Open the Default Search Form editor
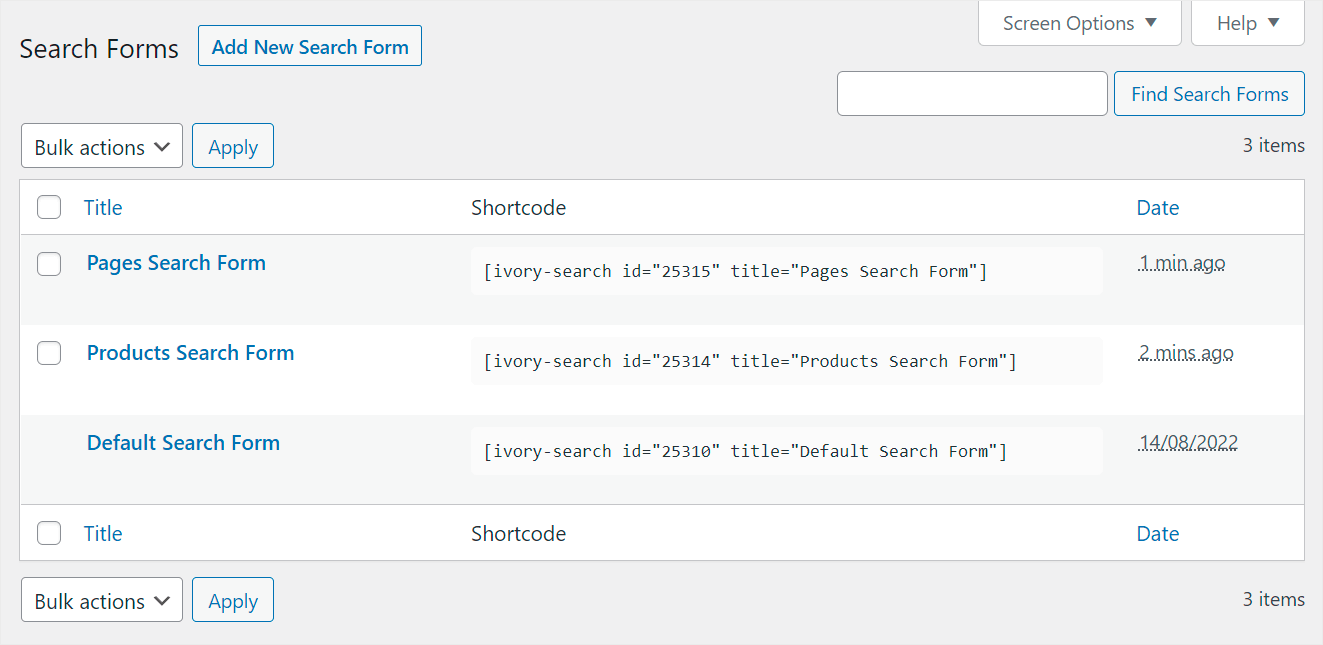1323x645 pixels. click(x=183, y=442)
